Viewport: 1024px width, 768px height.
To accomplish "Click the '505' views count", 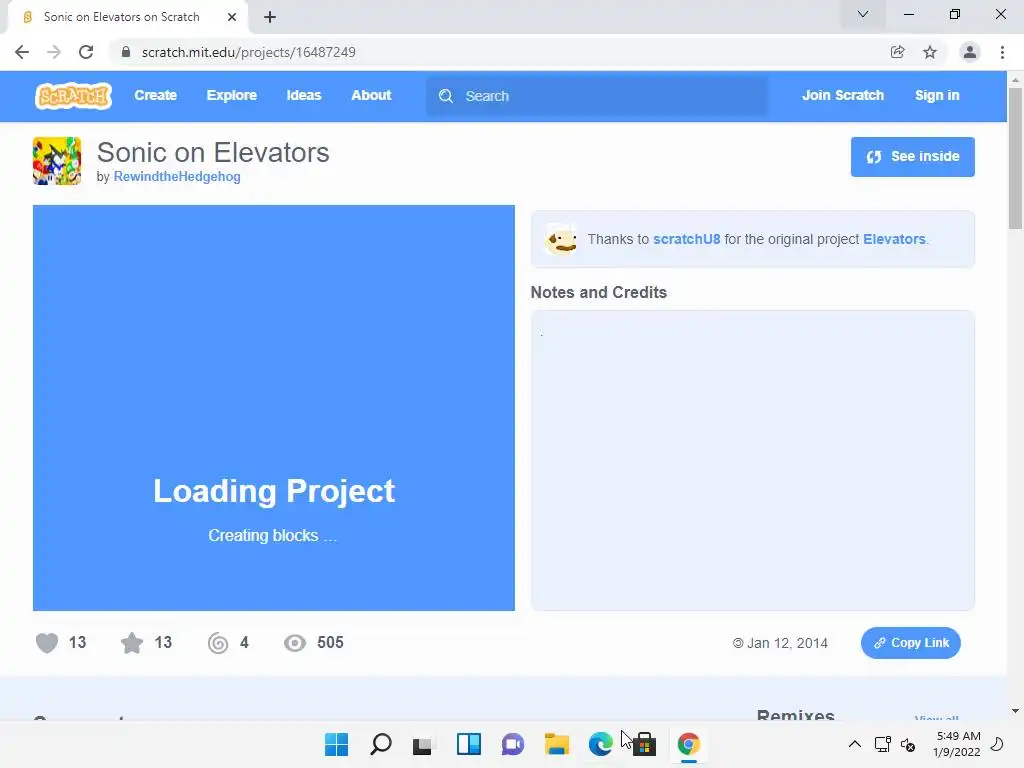I will point(330,643).
